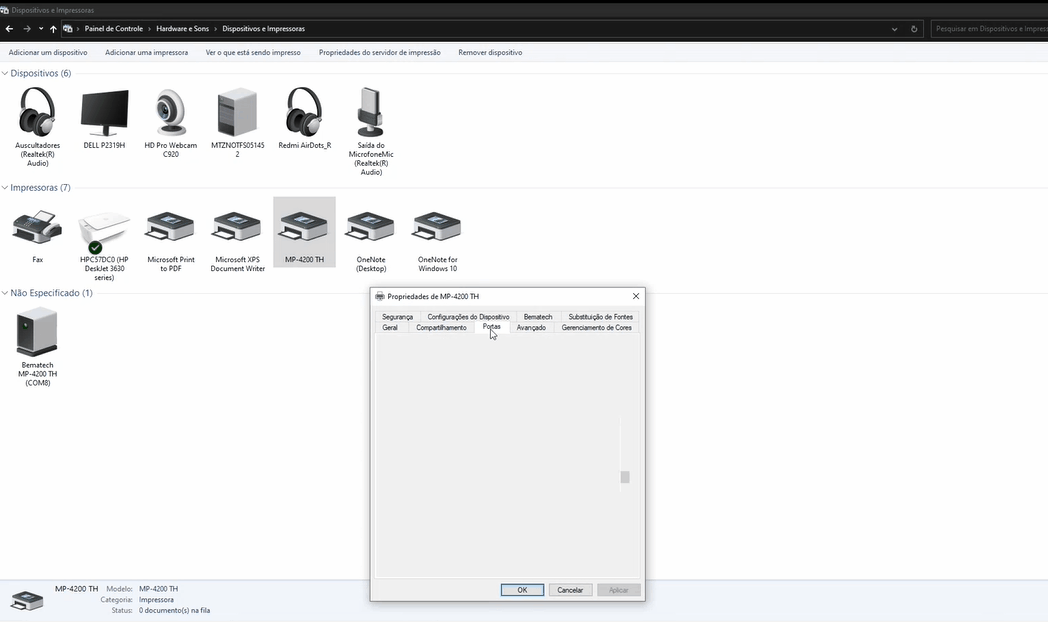Switch to the Geral tab
The height and width of the screenshot is (622, 1048).
click(x=390, y=327)
